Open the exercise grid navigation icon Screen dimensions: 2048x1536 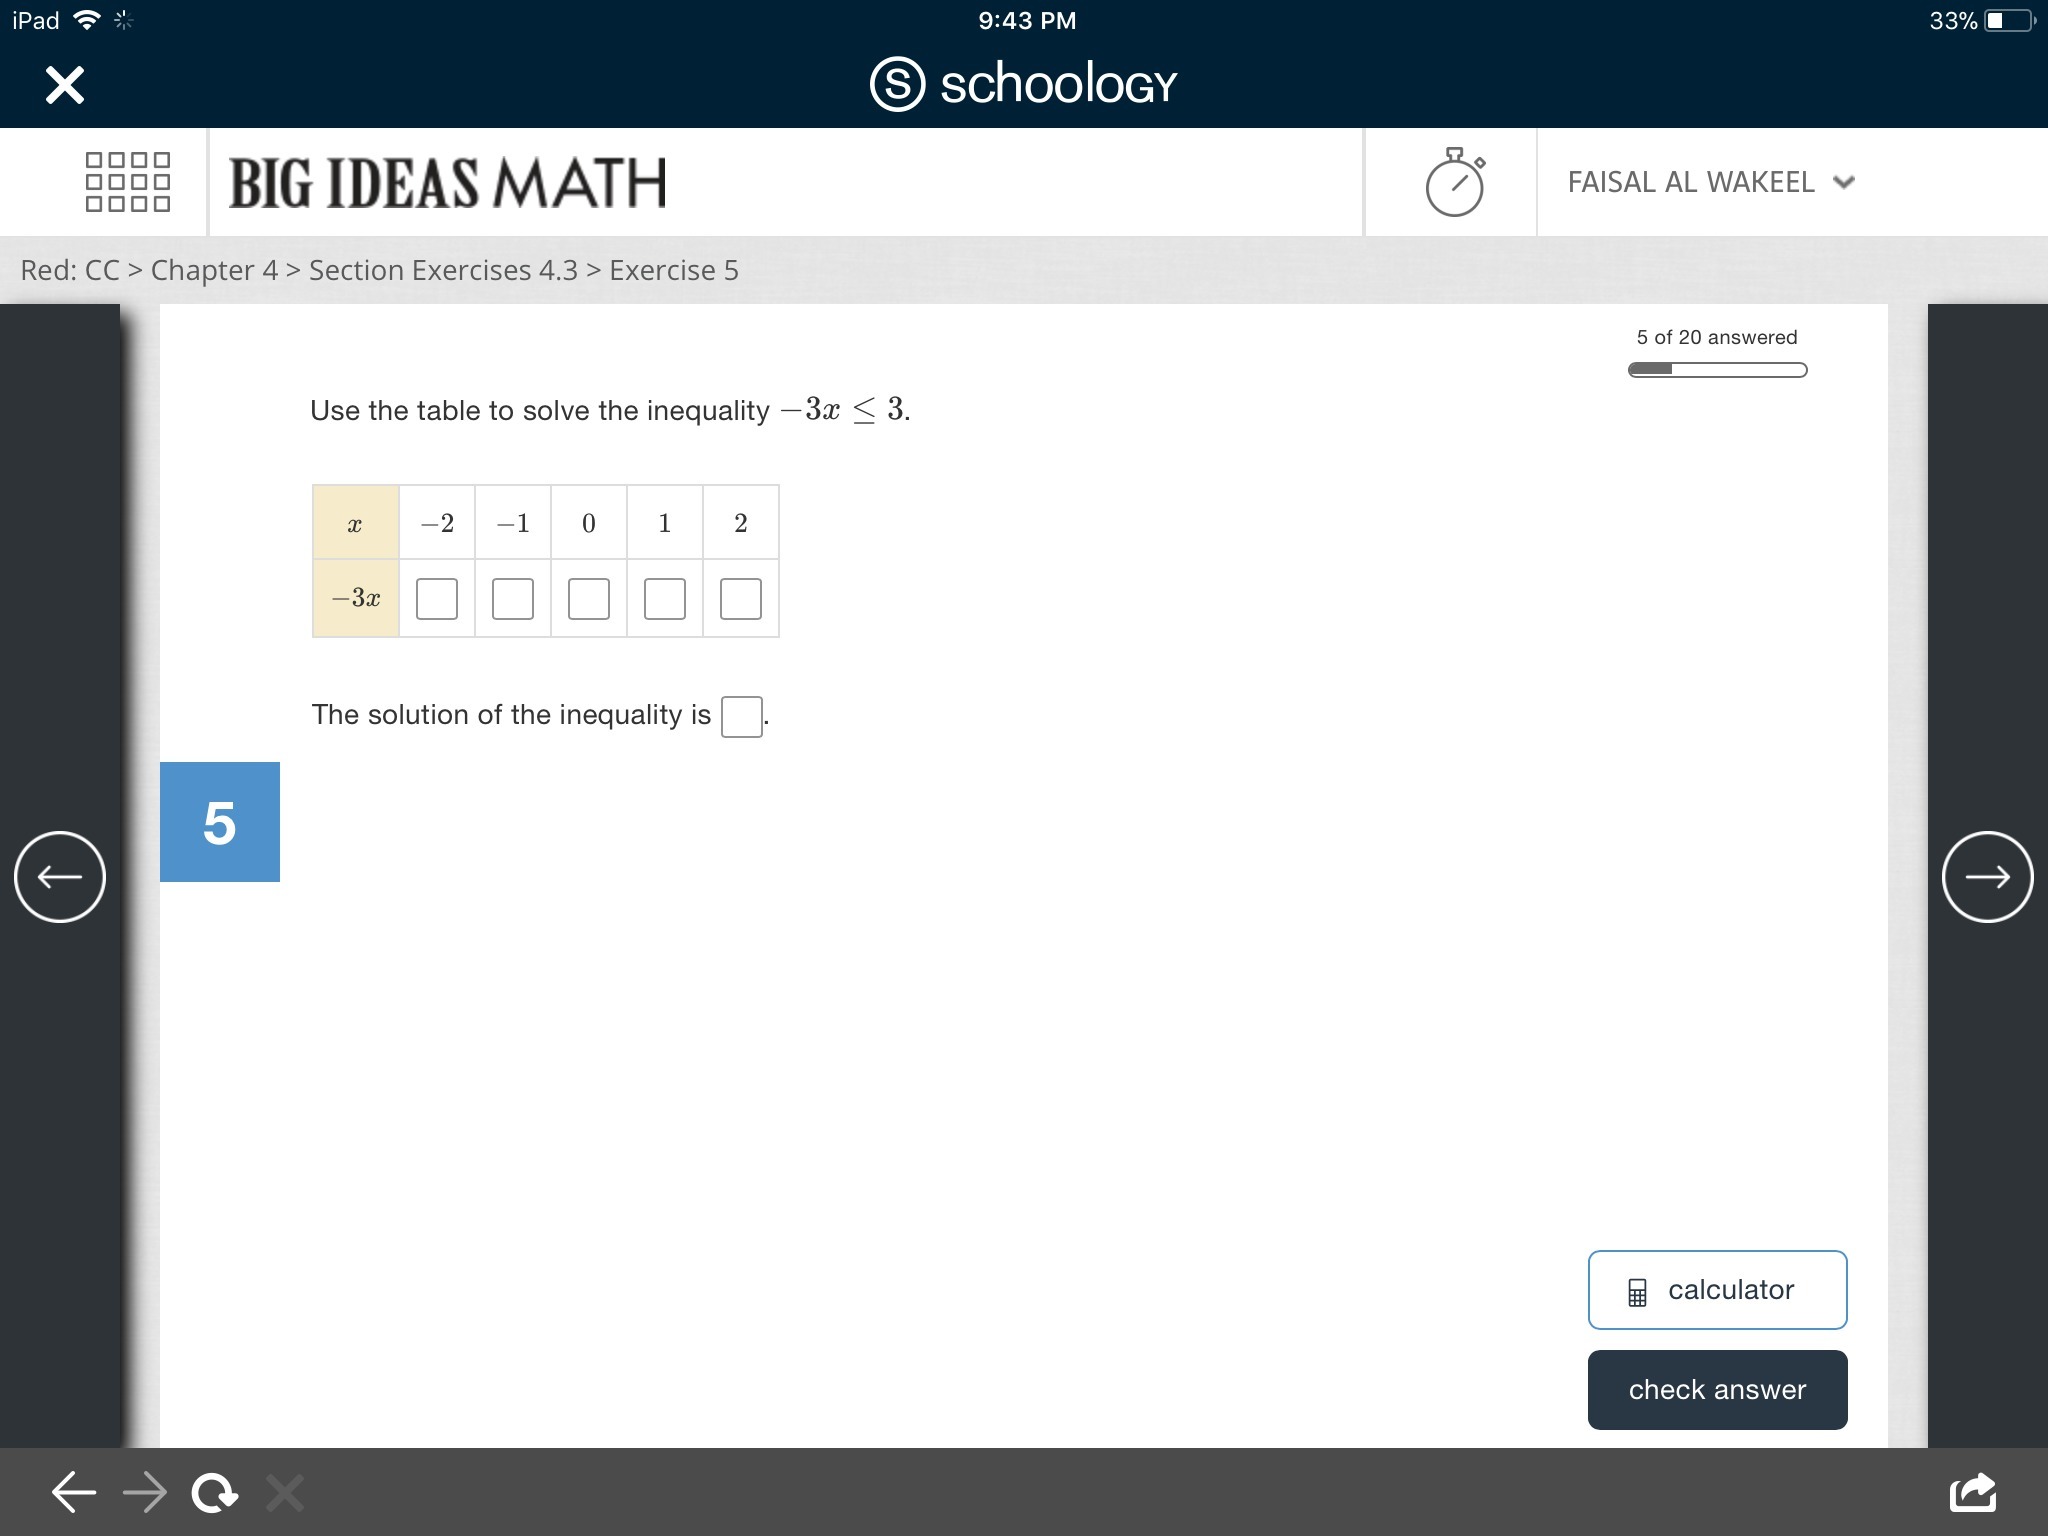(128, 182)
